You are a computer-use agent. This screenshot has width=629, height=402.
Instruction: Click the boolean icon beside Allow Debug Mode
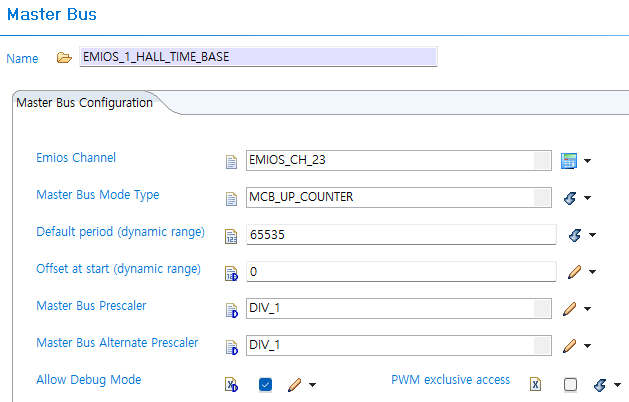(231, 384)
